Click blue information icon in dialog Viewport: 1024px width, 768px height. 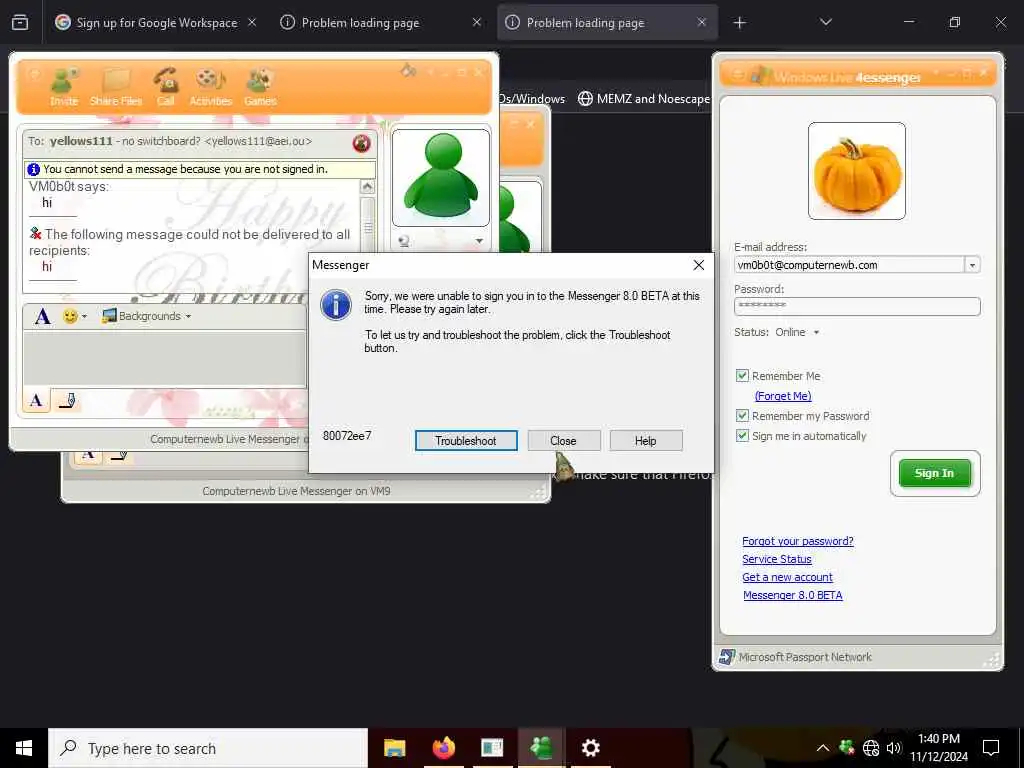pyautogui.click(x=336, y=305)
